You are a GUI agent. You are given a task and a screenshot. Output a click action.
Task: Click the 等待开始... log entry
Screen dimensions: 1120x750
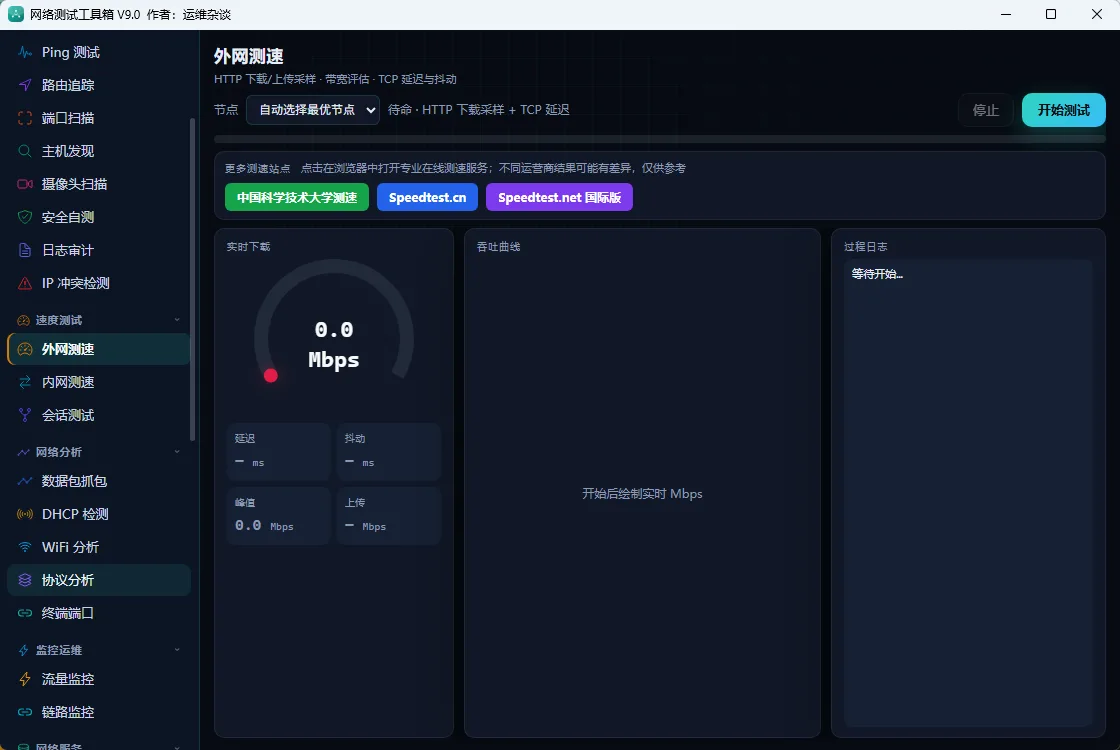coord(877,274)
